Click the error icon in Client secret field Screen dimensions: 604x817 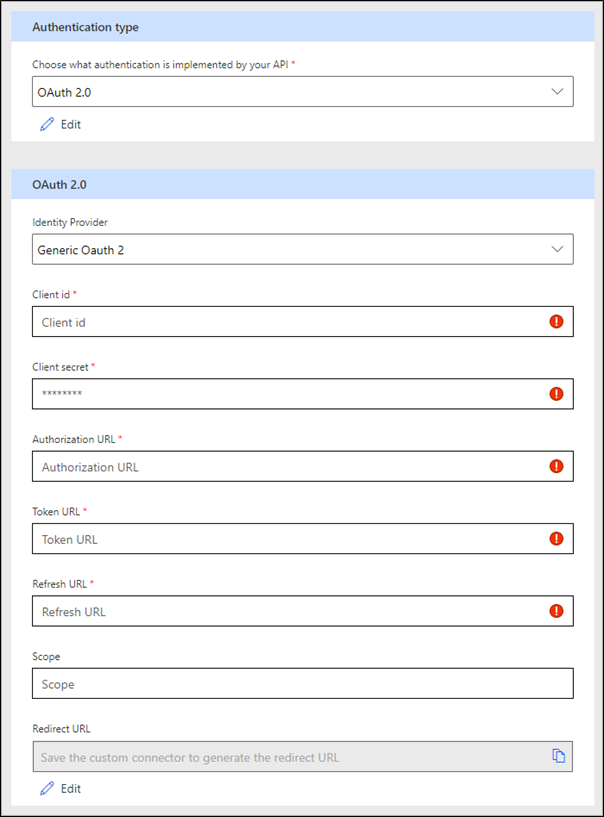pos(557,394)
